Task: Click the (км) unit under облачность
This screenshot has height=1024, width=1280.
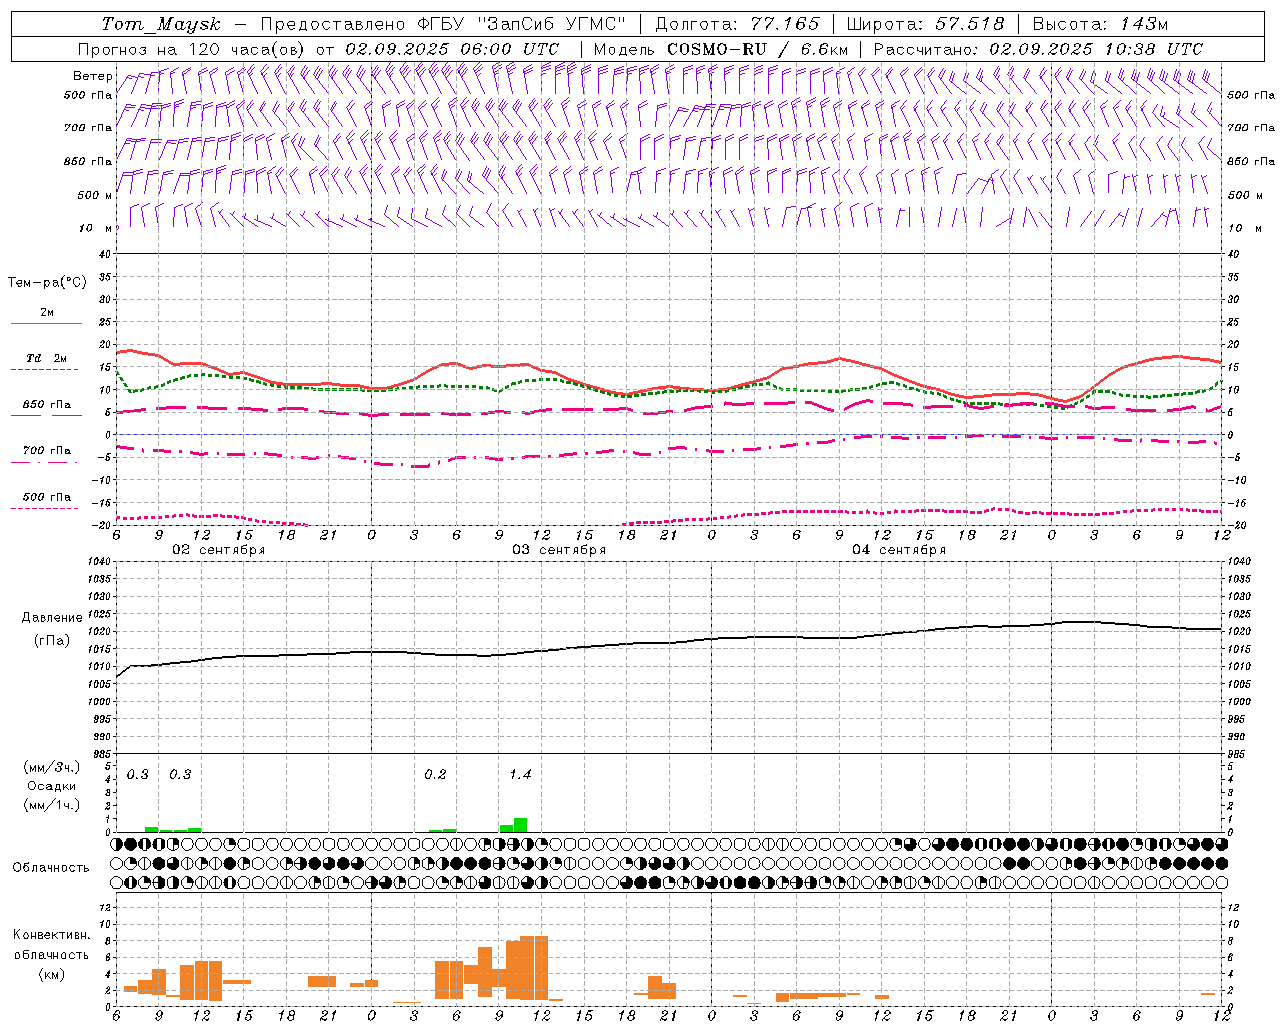Action: 52,974
